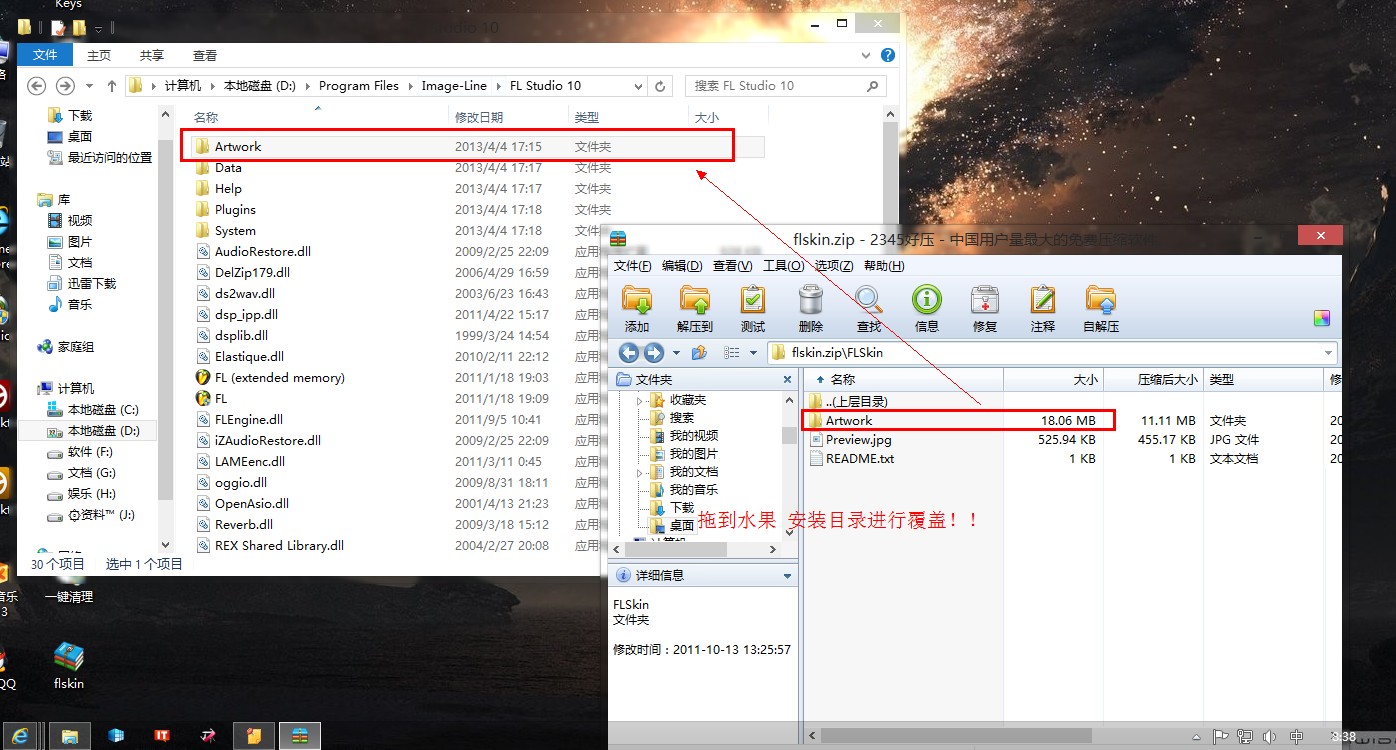Collapse the 文件夹 tree panel
The width and height of the screenshot is (1396, 750).
[787, 380]
